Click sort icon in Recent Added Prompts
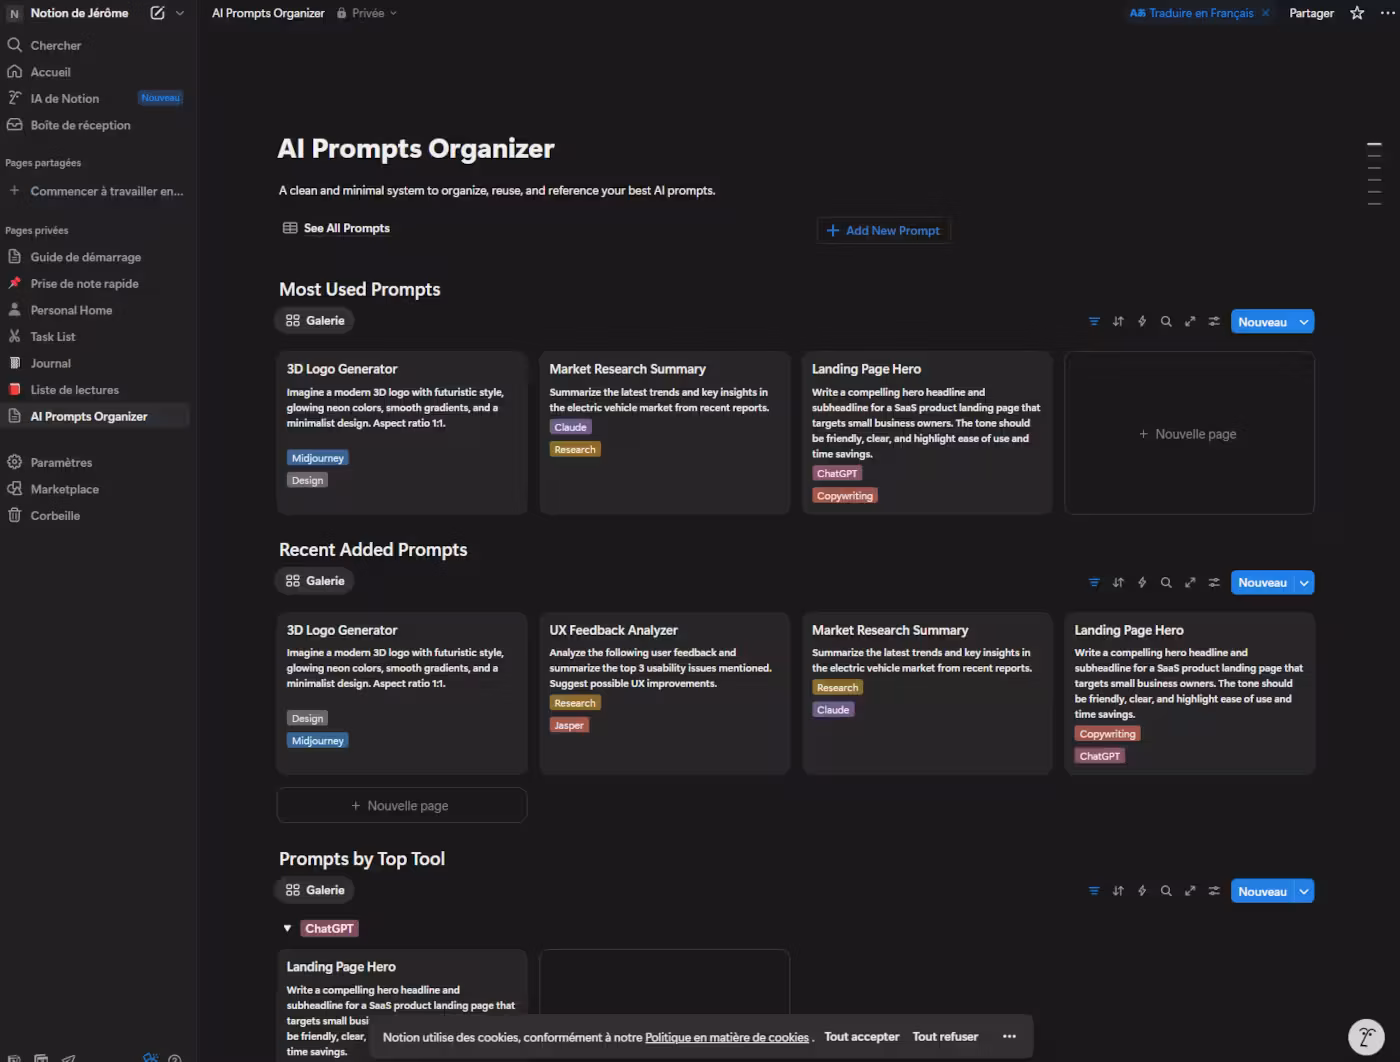 coord(1118,583)
